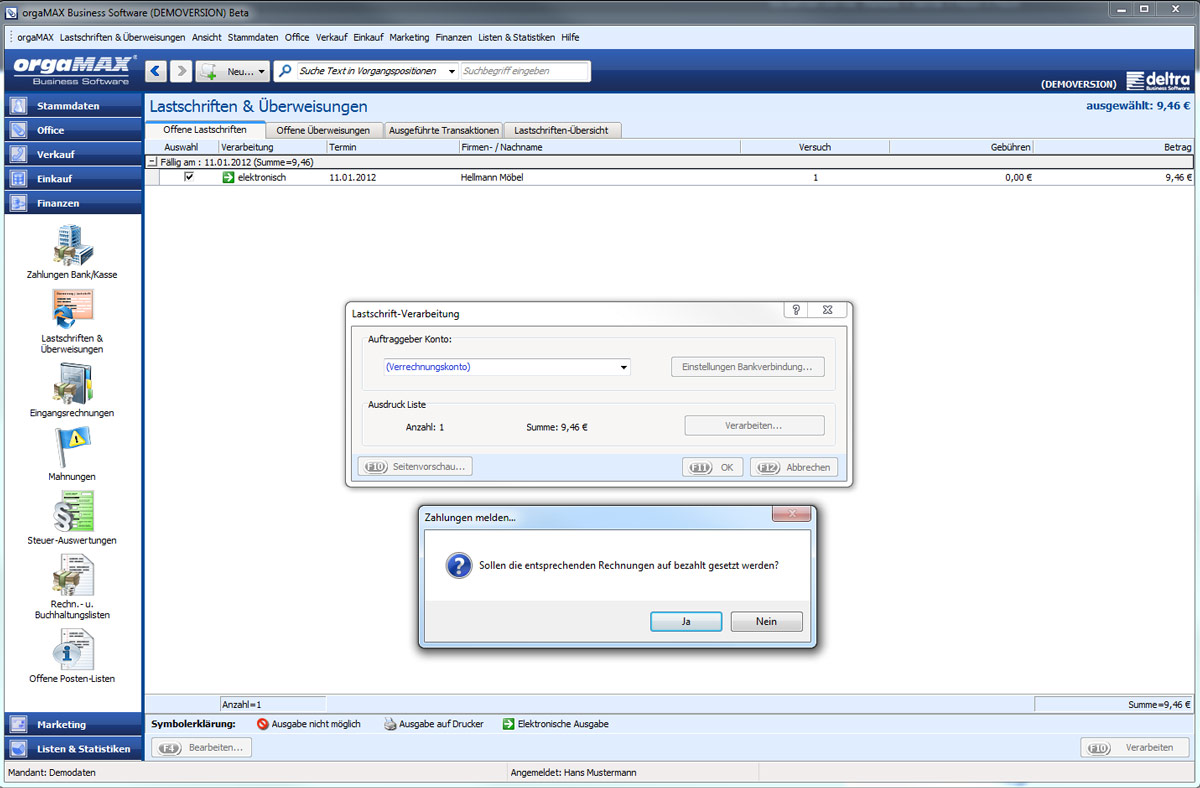Expand the Verkauf sidebar section
The width and height of the screenshot is (1200, 788).
click(x=72, y=154)
